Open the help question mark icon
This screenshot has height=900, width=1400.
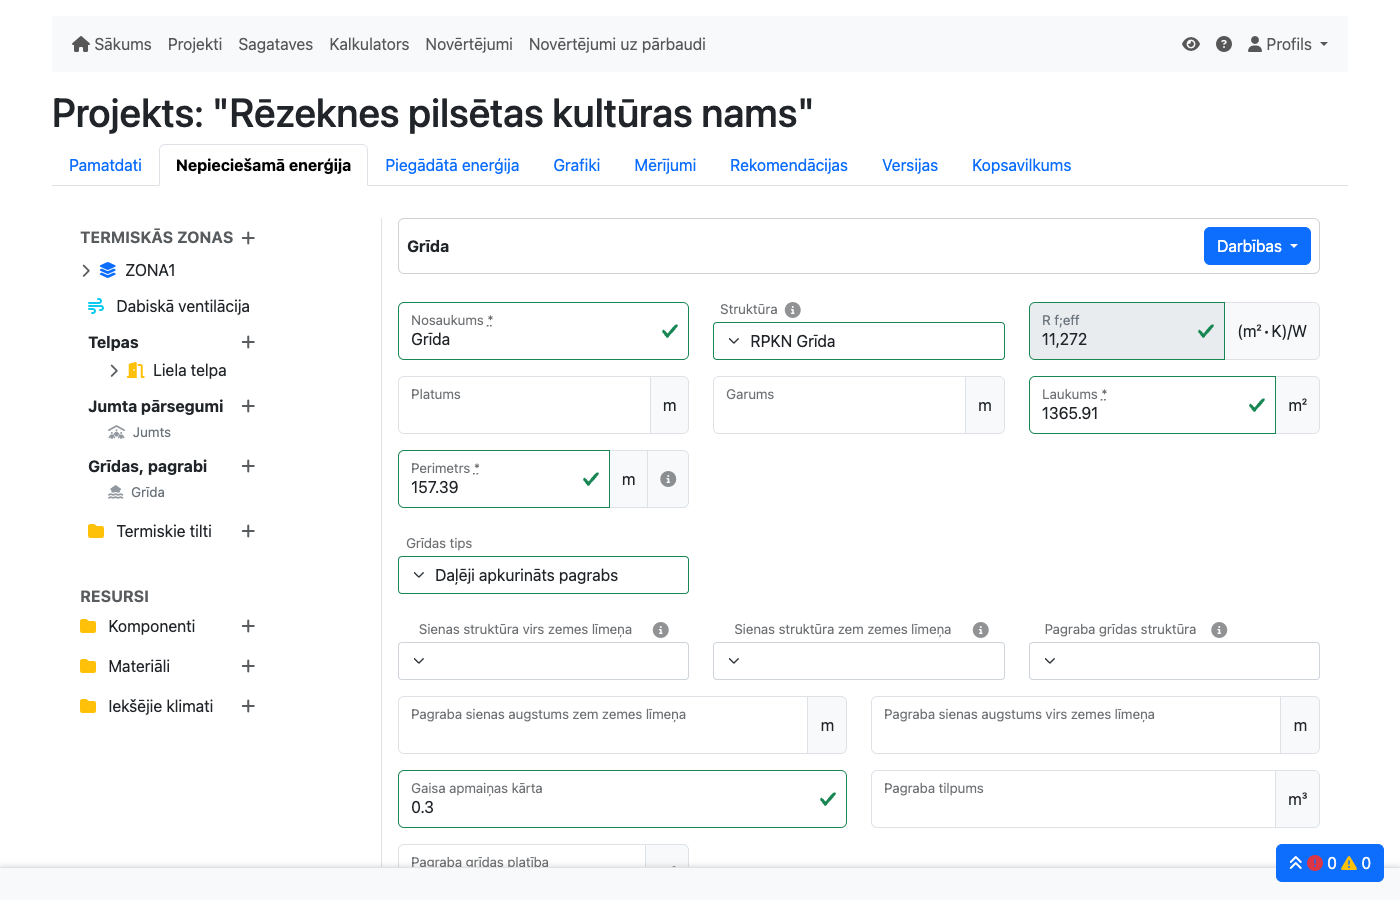pos(1224,44)
